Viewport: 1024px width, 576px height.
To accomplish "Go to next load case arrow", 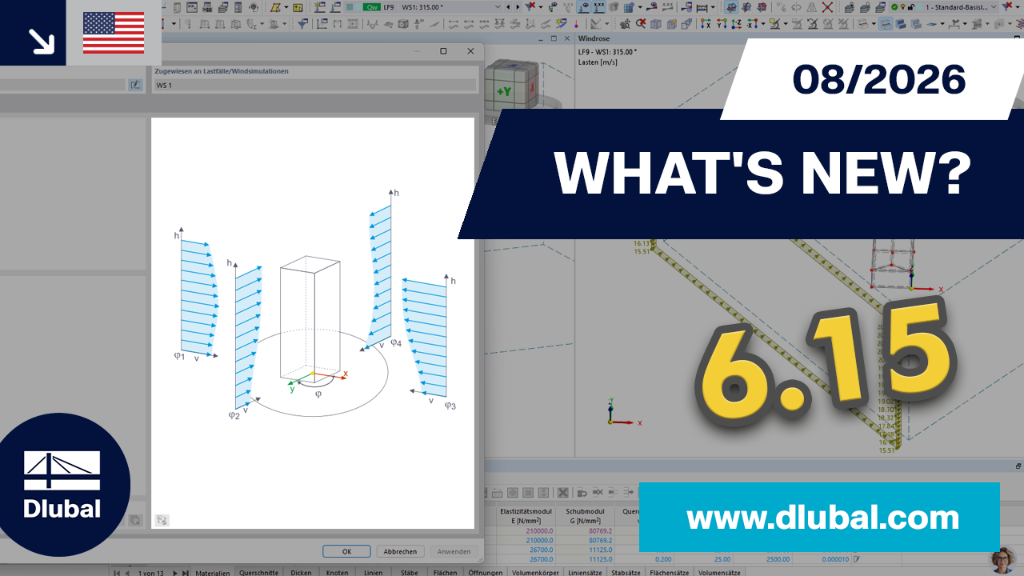I will tap(517, 7).
